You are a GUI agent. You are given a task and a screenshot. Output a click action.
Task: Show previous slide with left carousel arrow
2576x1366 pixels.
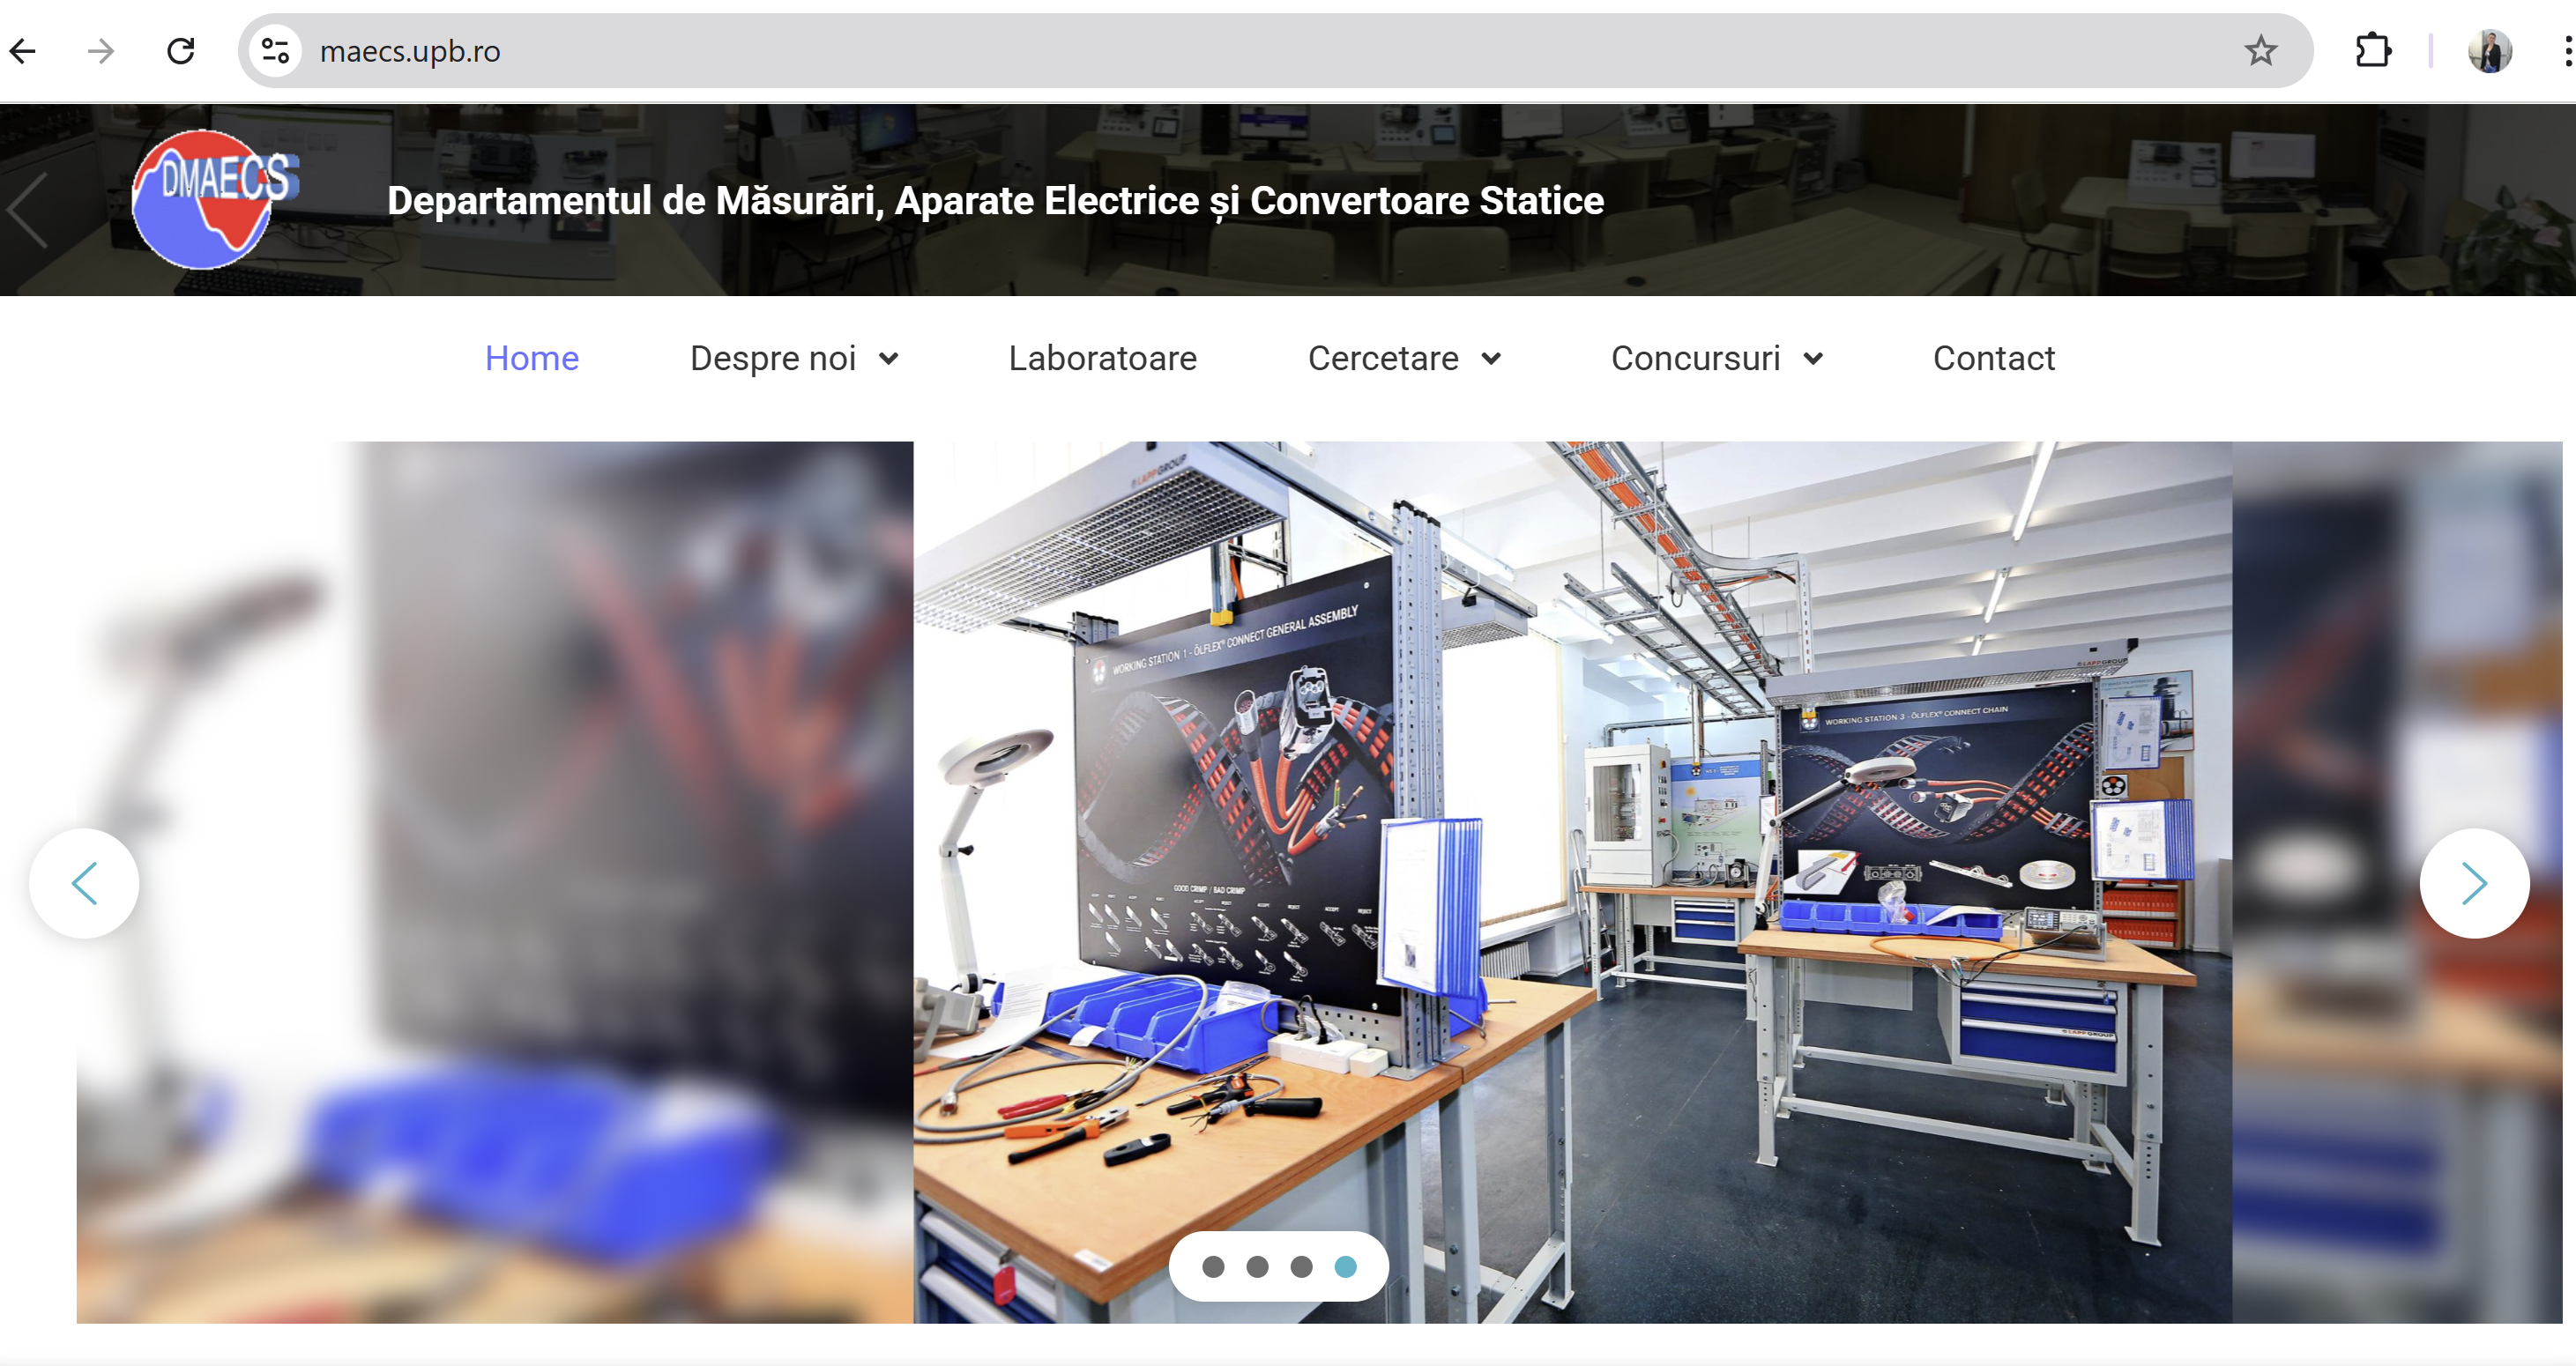(x=84, y=883)
